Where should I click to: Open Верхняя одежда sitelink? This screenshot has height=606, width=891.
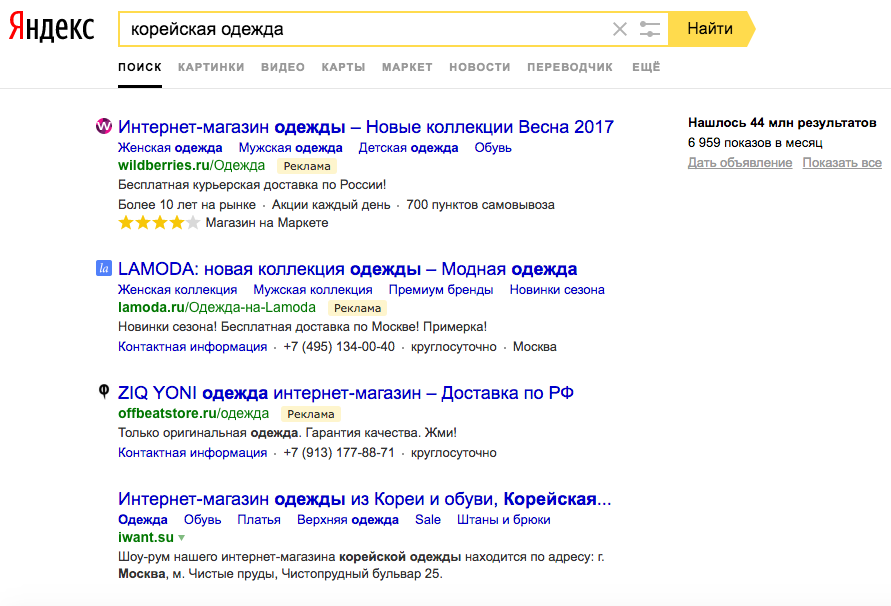[x=348, y=520]
